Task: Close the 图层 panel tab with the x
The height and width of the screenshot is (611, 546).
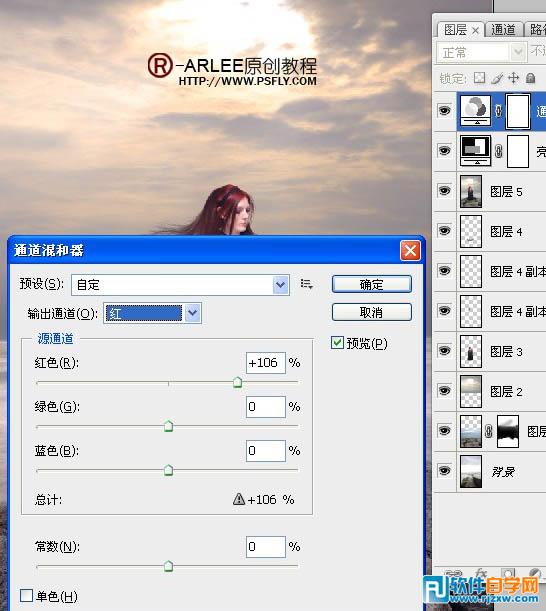Action: tap(475, 30)
